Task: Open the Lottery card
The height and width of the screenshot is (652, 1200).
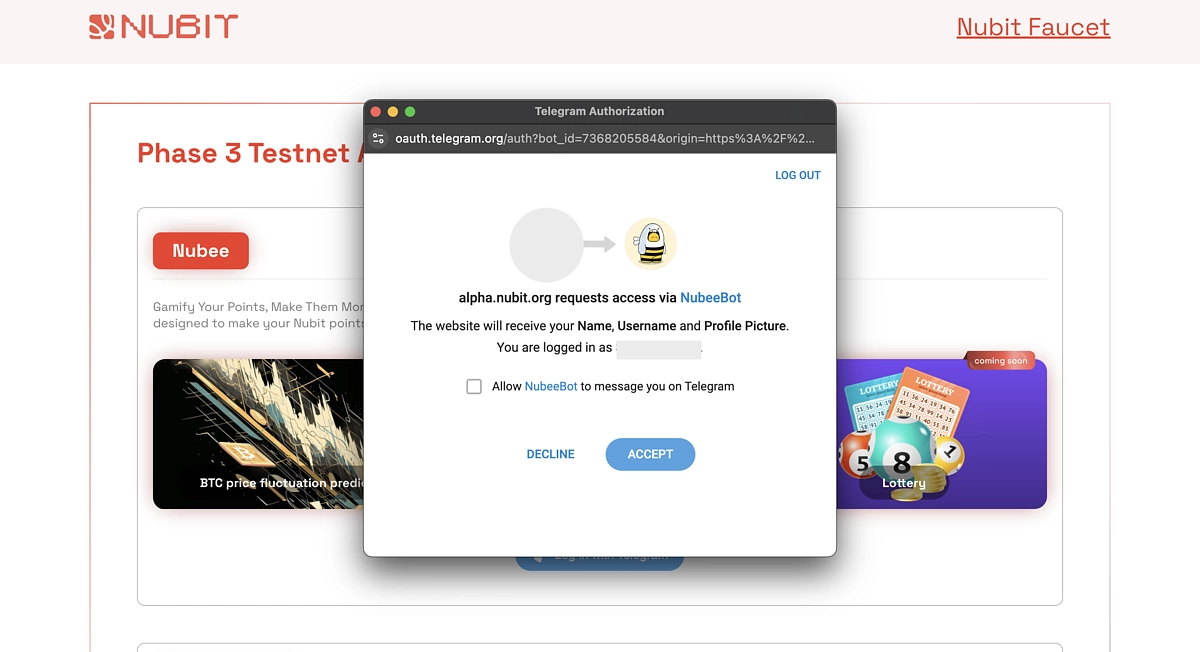Action: (941, 434)
